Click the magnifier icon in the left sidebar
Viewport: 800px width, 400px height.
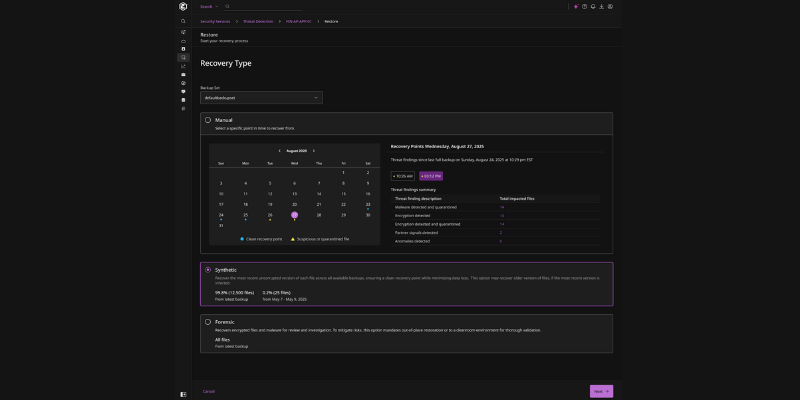182,21
